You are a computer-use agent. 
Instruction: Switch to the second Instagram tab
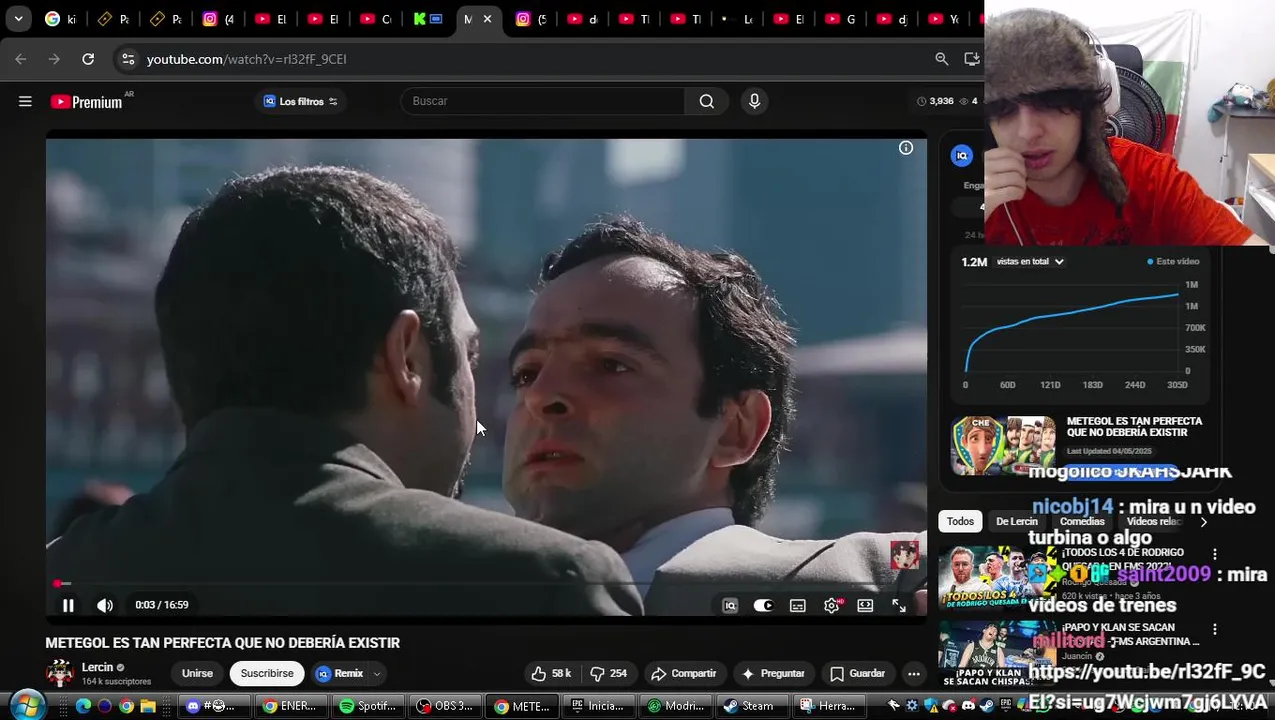click(531, 19)
